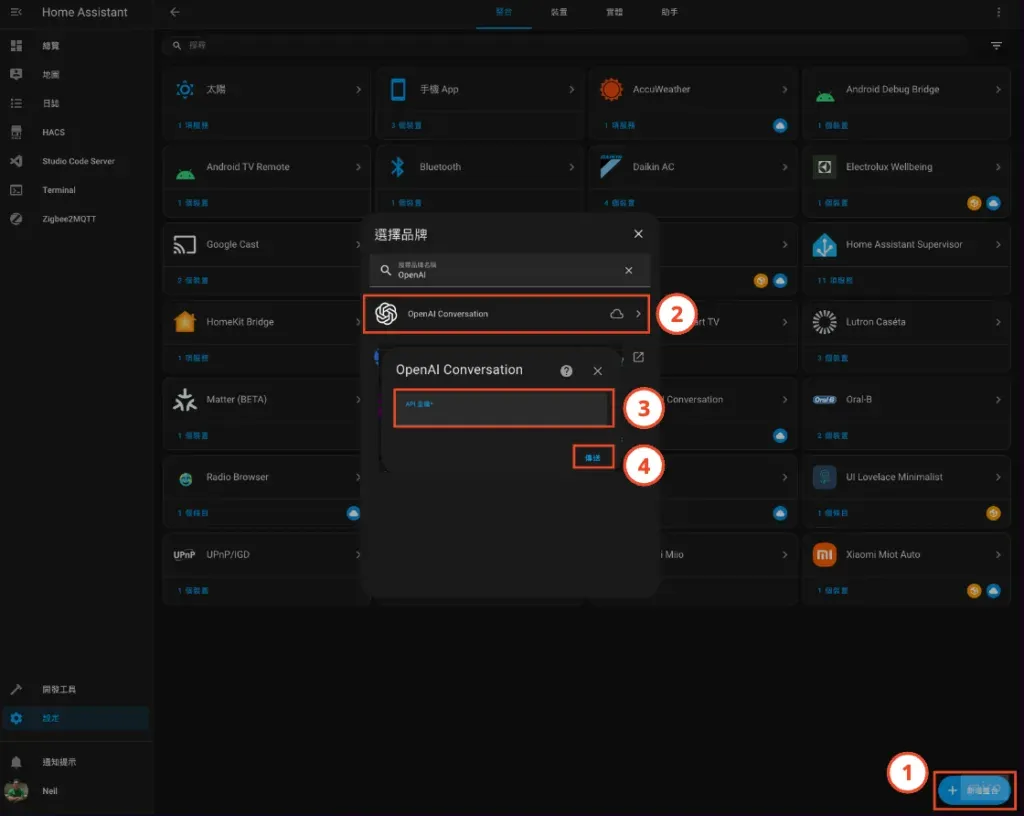
Task: Click the 新增整合 add integration button
Action: click(x=975, y=790)
